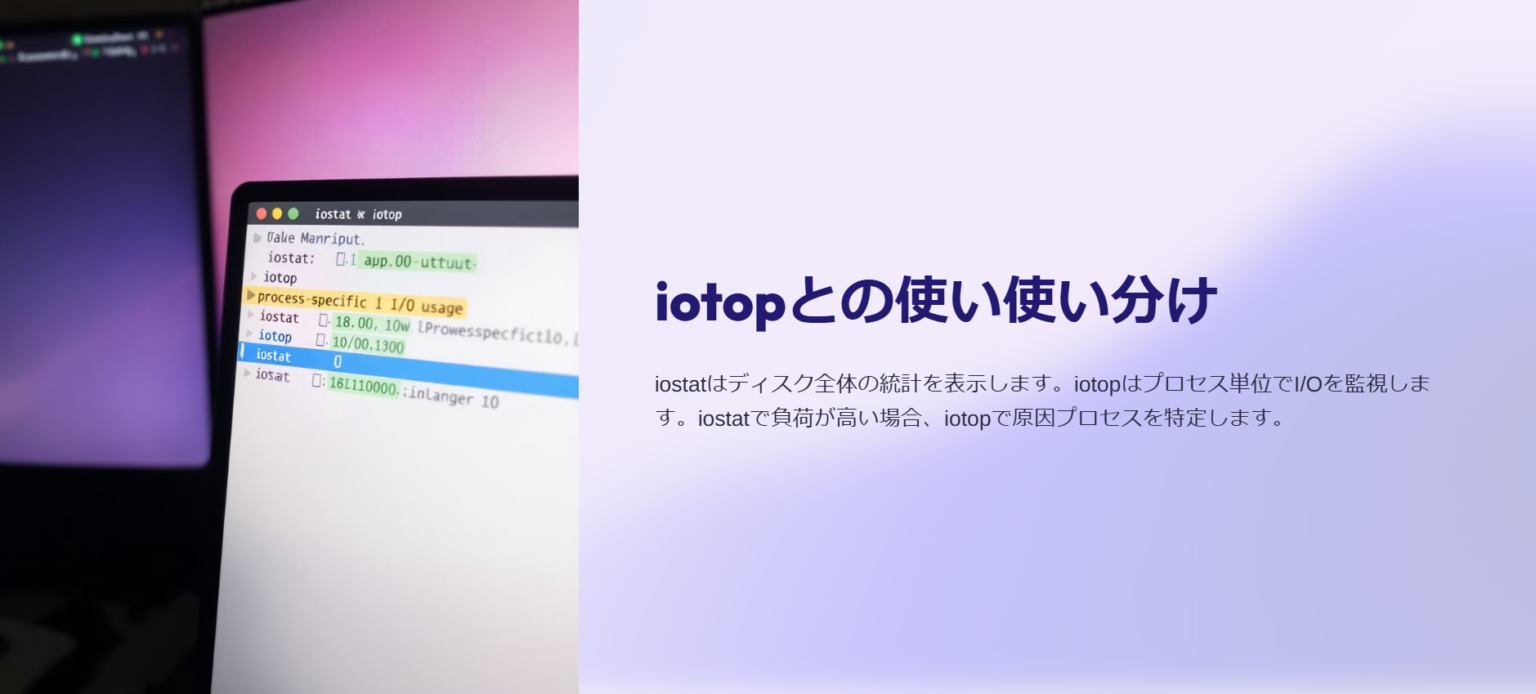Select the iostat icon placeholder beside 18.00
This screenshot has height=694, width=1536.
tap(324, 318)
